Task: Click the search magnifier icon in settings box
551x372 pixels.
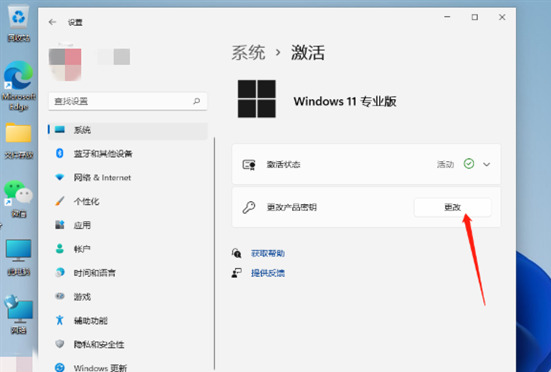Action: [x=196, y=101]
